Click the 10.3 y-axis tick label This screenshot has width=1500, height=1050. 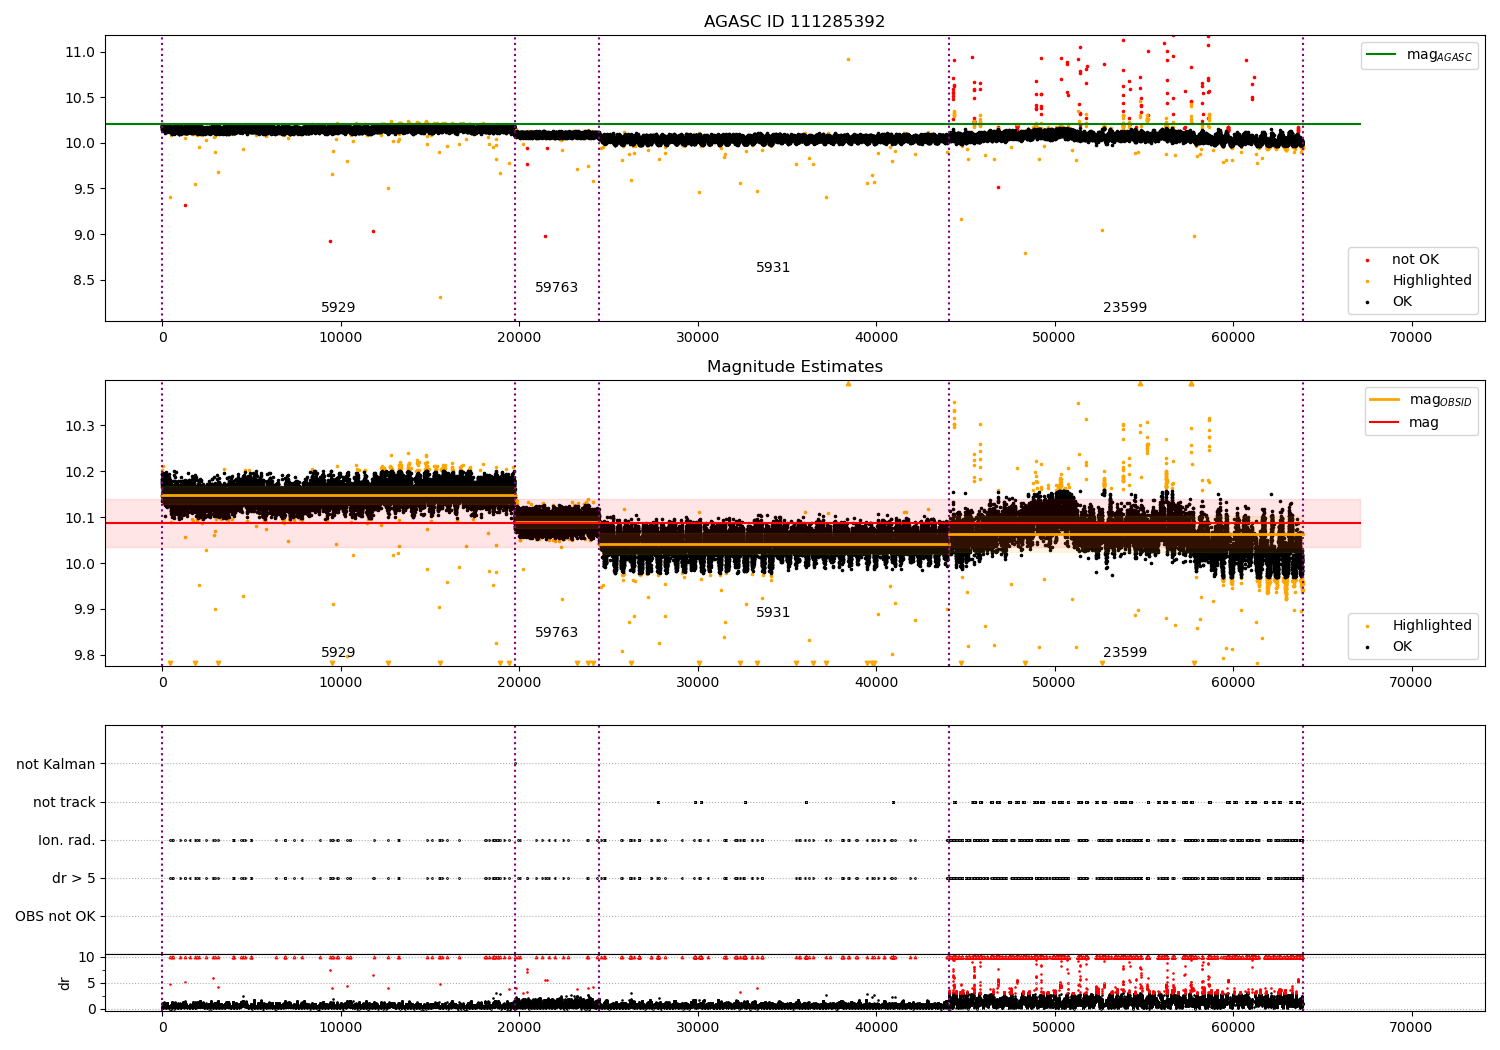[x=83, y=426]
